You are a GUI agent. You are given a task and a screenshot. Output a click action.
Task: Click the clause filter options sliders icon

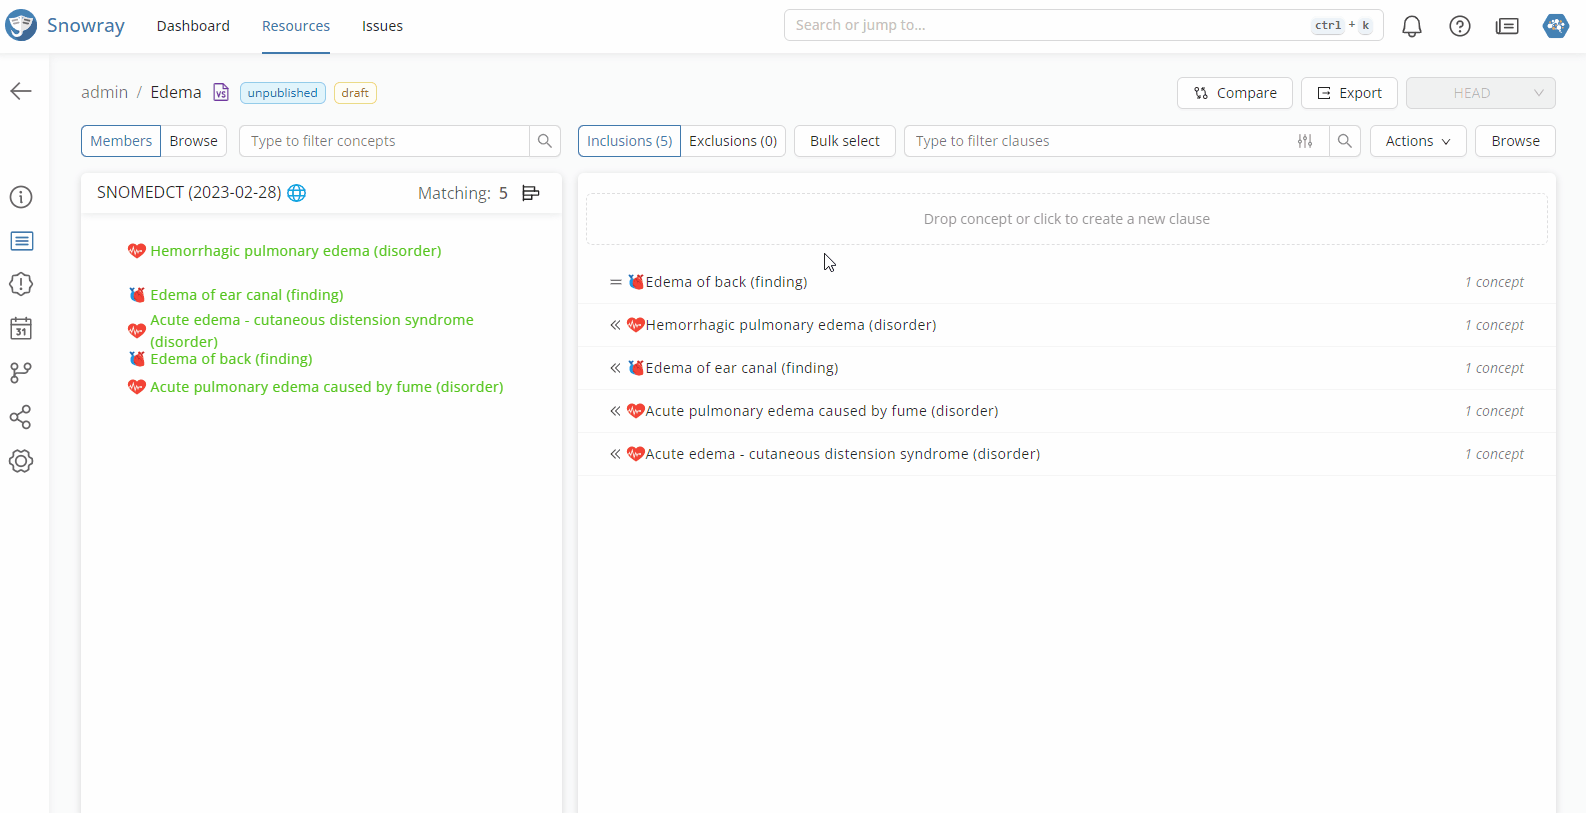coord(1305,141)
